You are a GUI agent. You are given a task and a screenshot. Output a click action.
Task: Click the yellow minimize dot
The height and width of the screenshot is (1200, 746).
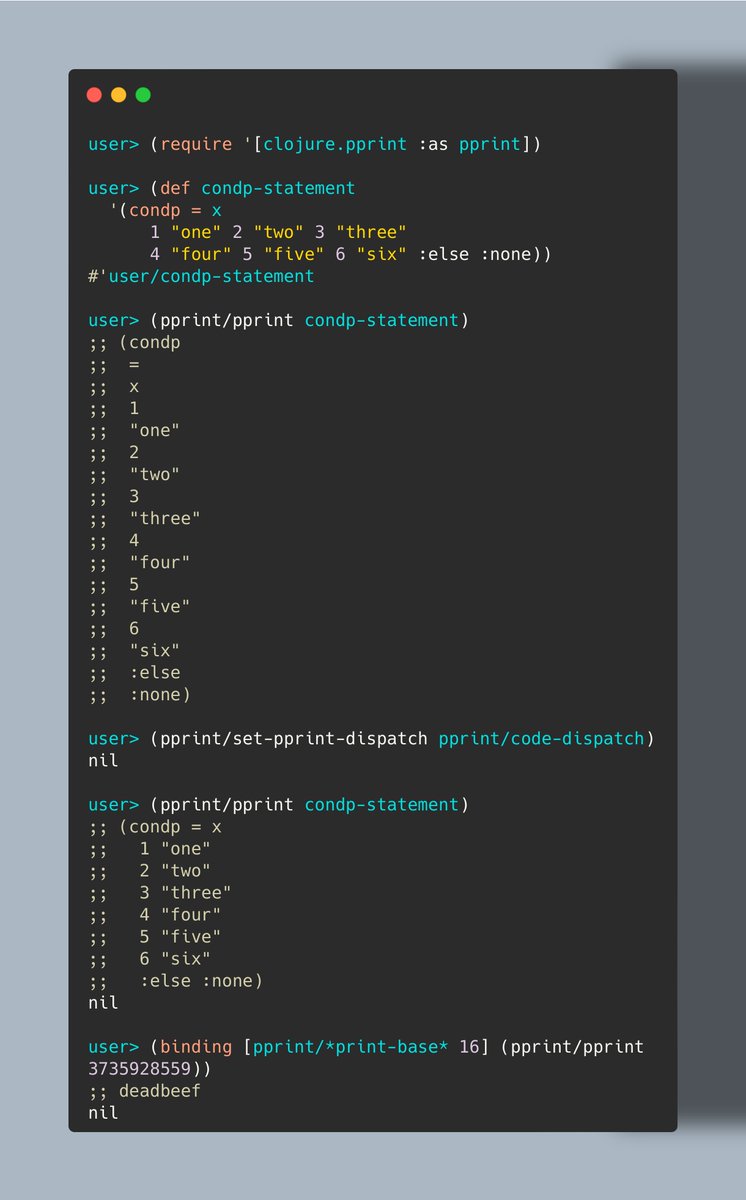(119, 95)
